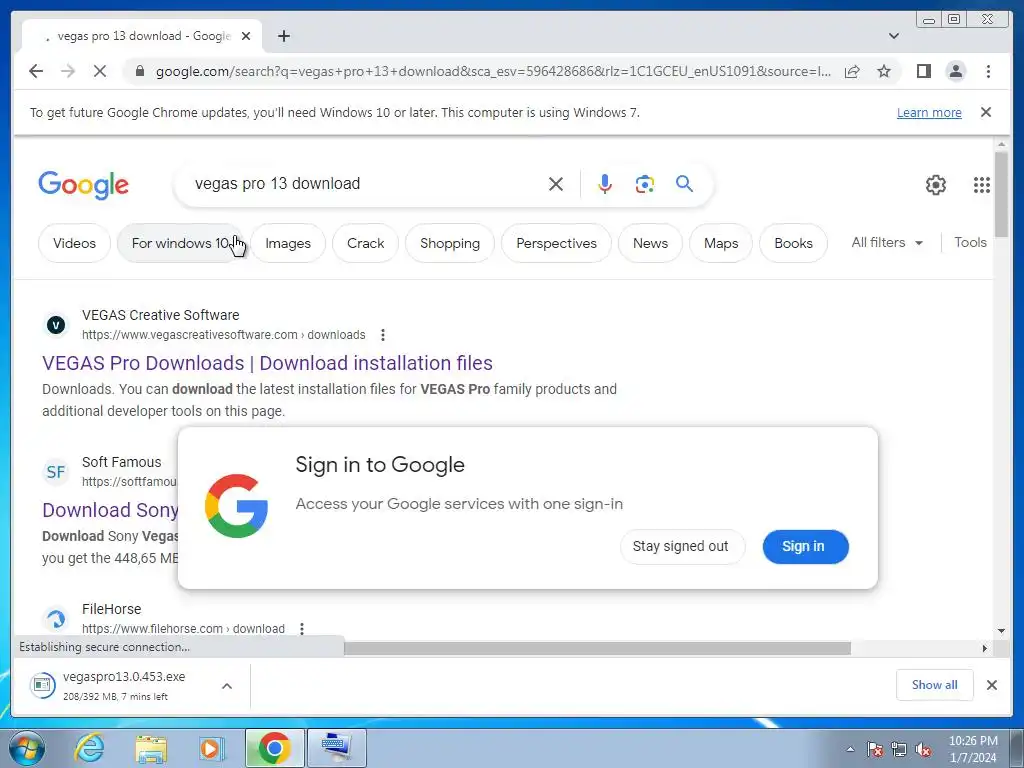Open the Chrome side panel

[923, 71]
